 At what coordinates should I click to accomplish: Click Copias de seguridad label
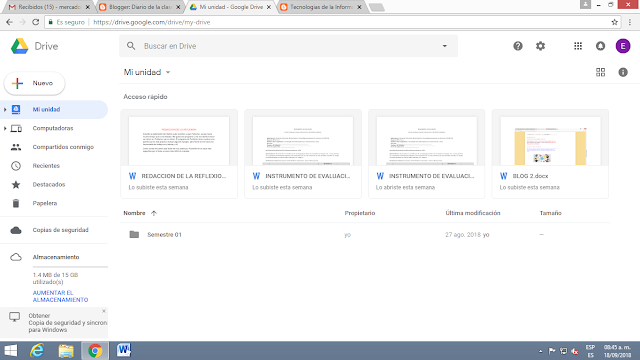pos(60,230)
